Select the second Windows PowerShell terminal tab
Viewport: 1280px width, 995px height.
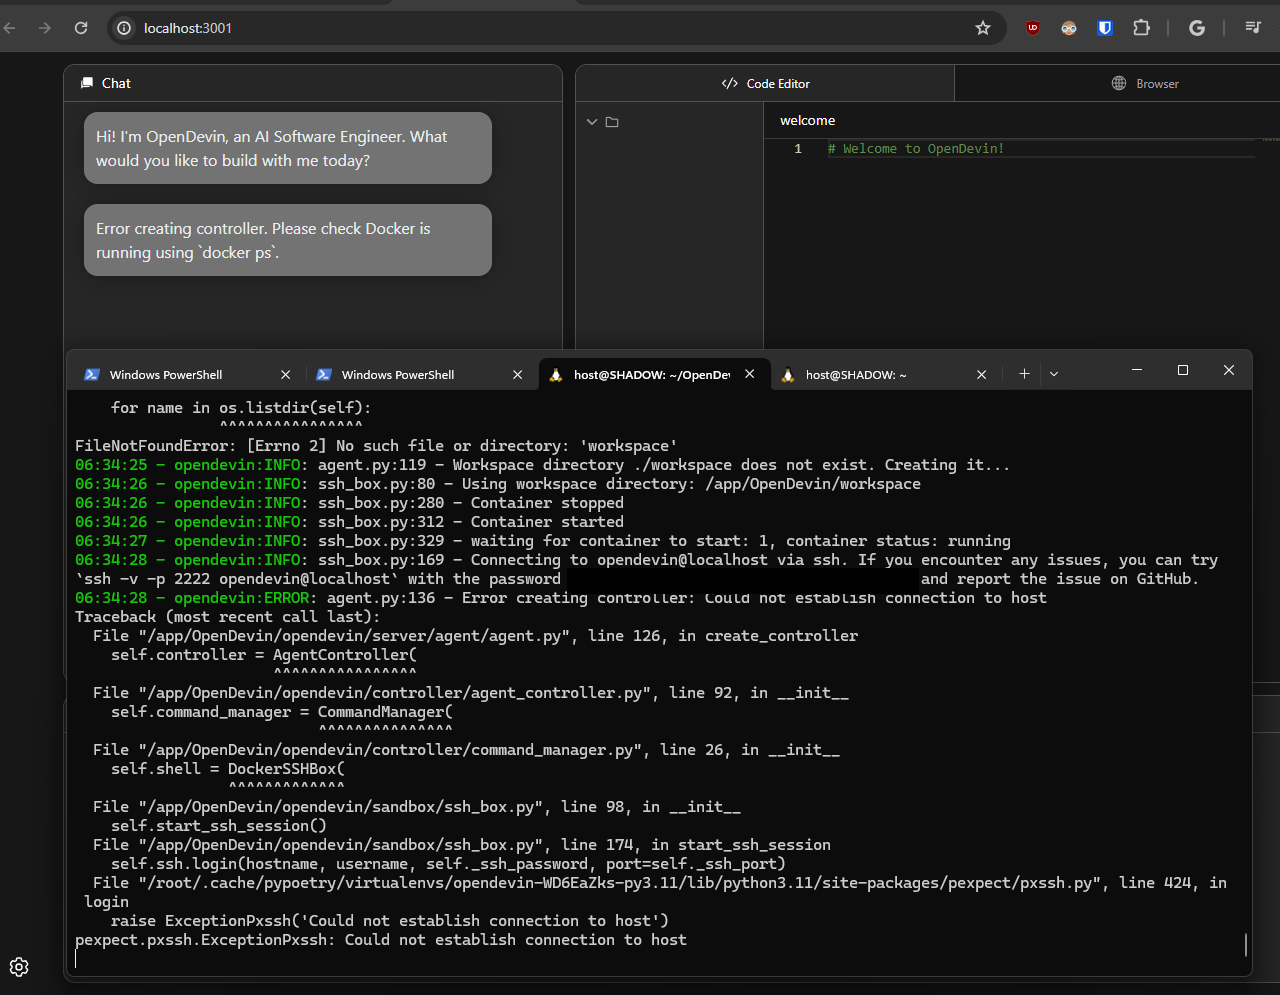[419, 374]
